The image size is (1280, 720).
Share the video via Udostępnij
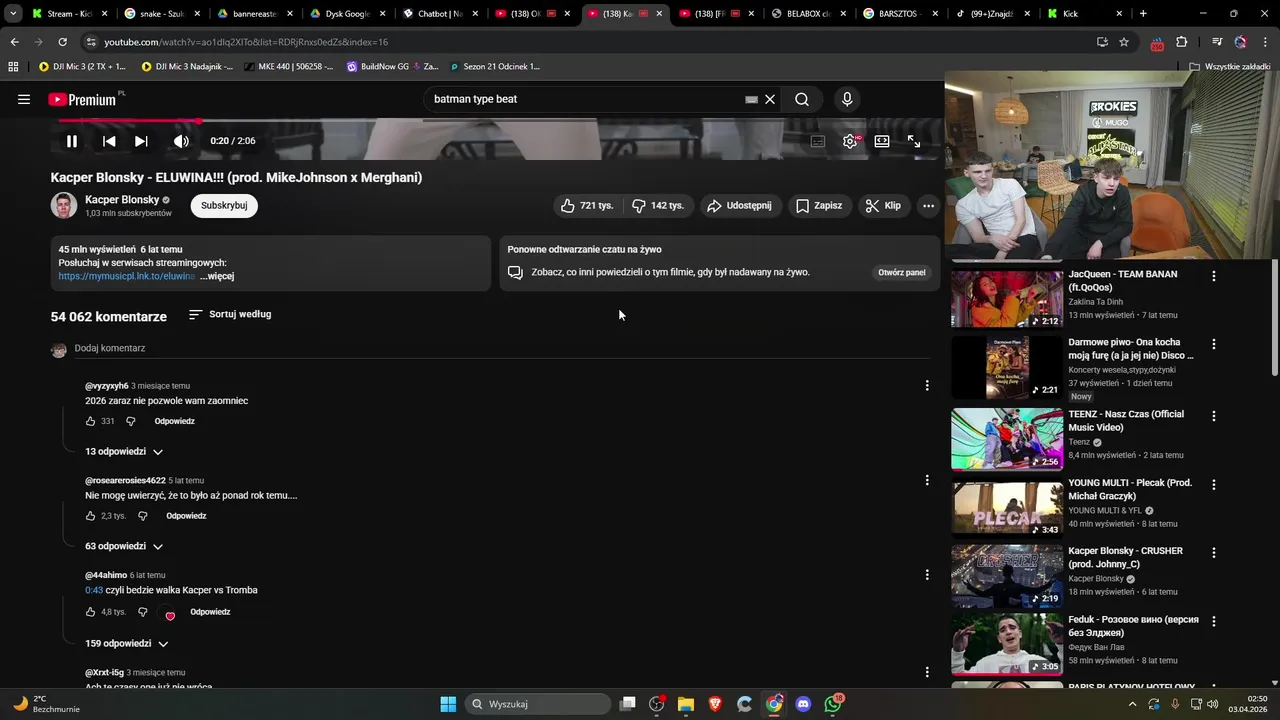pyautogui.click(x=739, y=205)
